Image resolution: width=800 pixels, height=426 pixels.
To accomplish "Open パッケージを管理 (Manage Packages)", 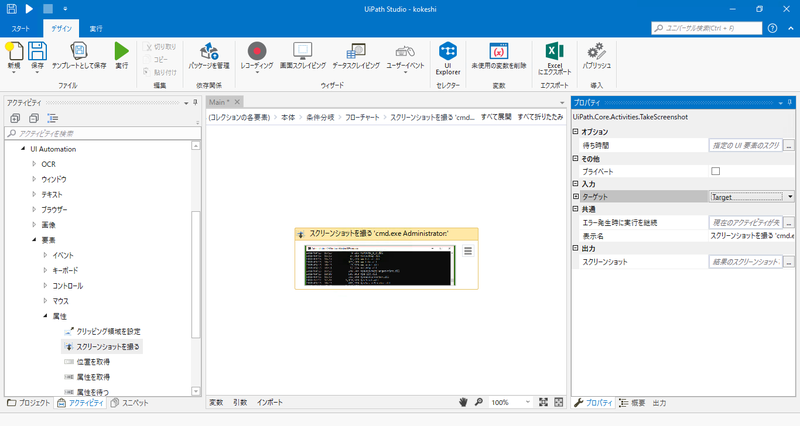I will point(209,56).
